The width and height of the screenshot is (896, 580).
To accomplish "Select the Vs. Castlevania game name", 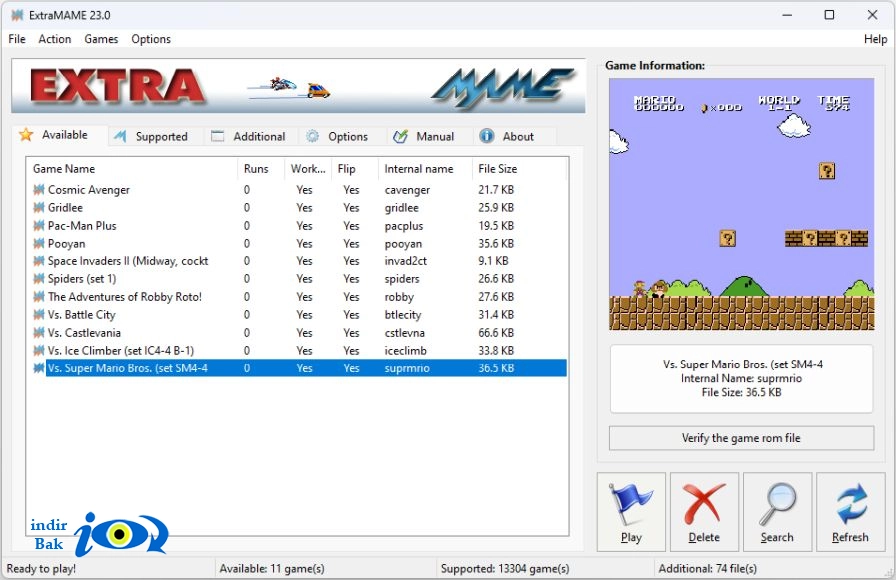I will click(x=84, y=333).
